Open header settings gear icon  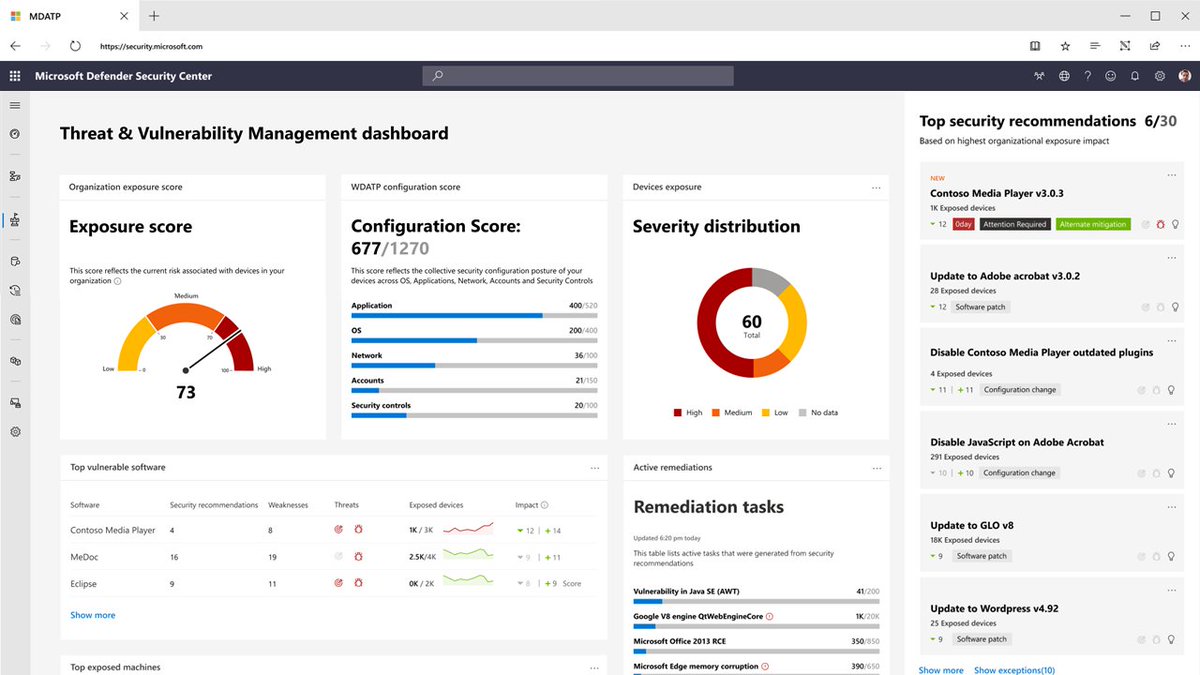(1160, 76)
